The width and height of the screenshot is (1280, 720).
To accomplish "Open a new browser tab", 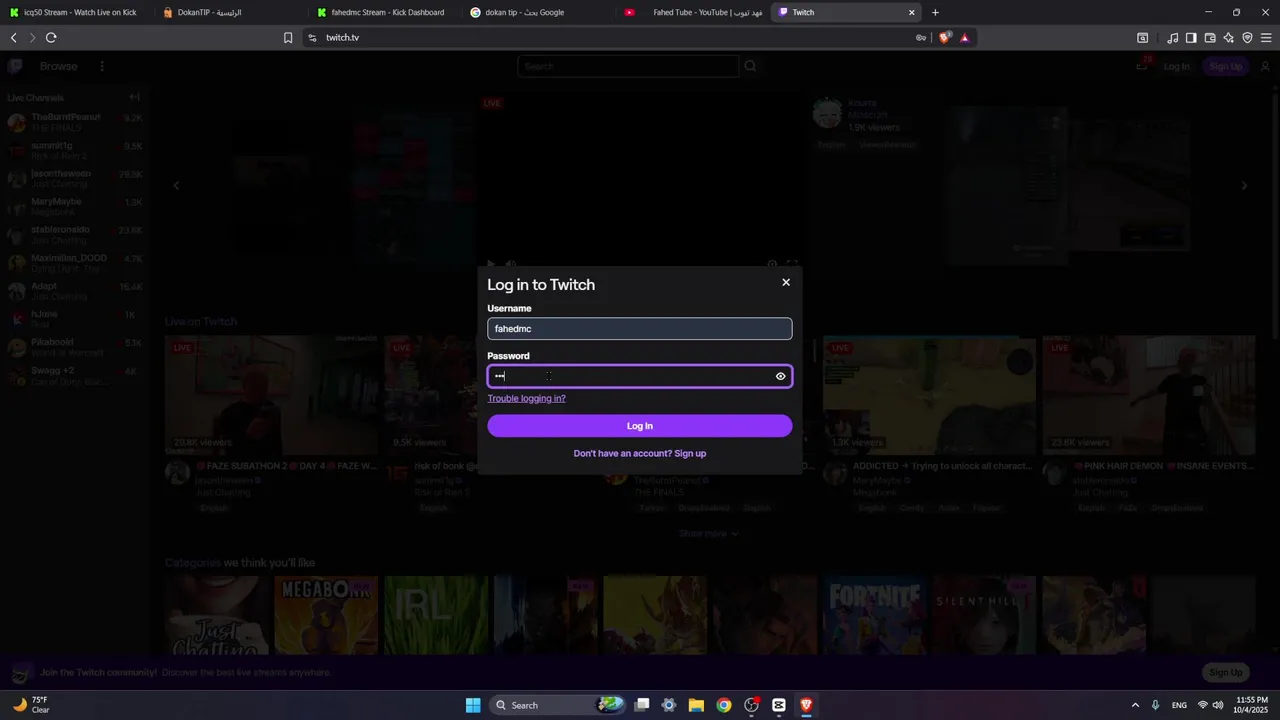I will pyautogui.click(x=935, y=13).
